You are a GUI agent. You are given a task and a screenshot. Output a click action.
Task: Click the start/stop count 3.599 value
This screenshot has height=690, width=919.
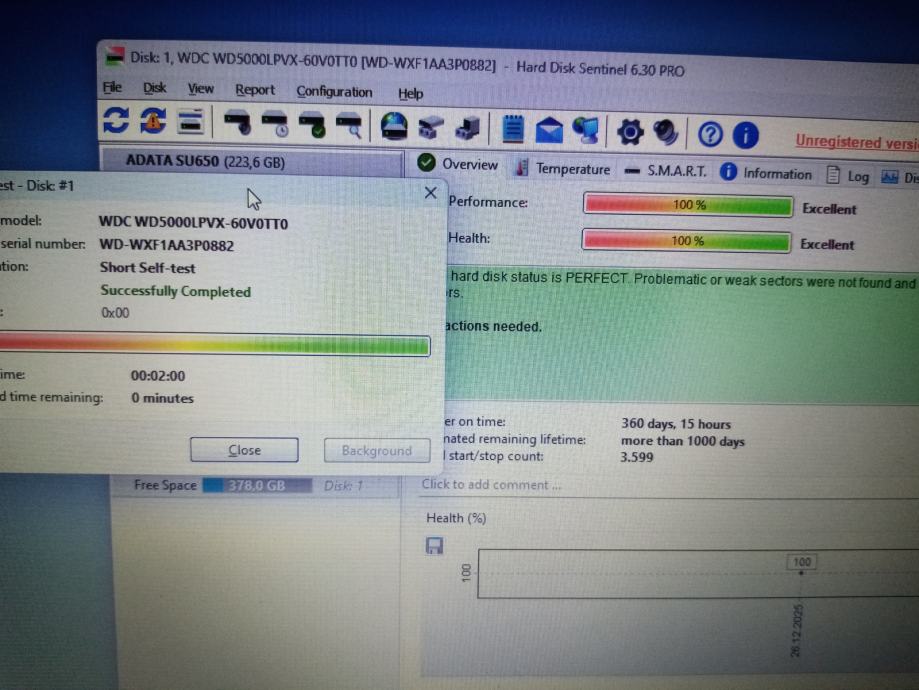coord(637,457)
